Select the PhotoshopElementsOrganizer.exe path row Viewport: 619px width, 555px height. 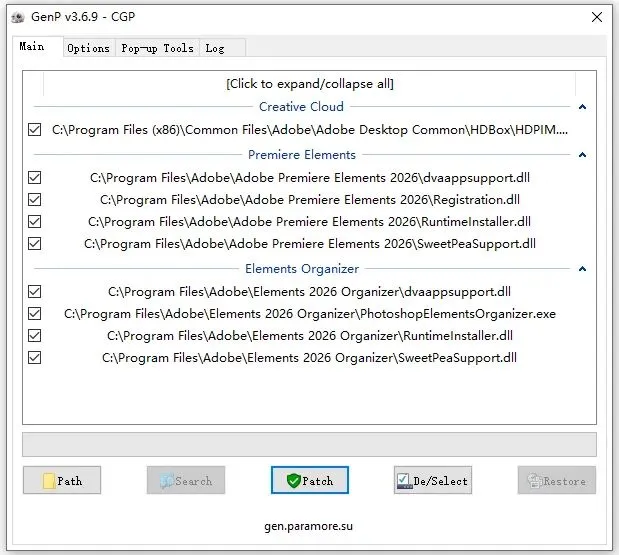[x=310, y=314]
